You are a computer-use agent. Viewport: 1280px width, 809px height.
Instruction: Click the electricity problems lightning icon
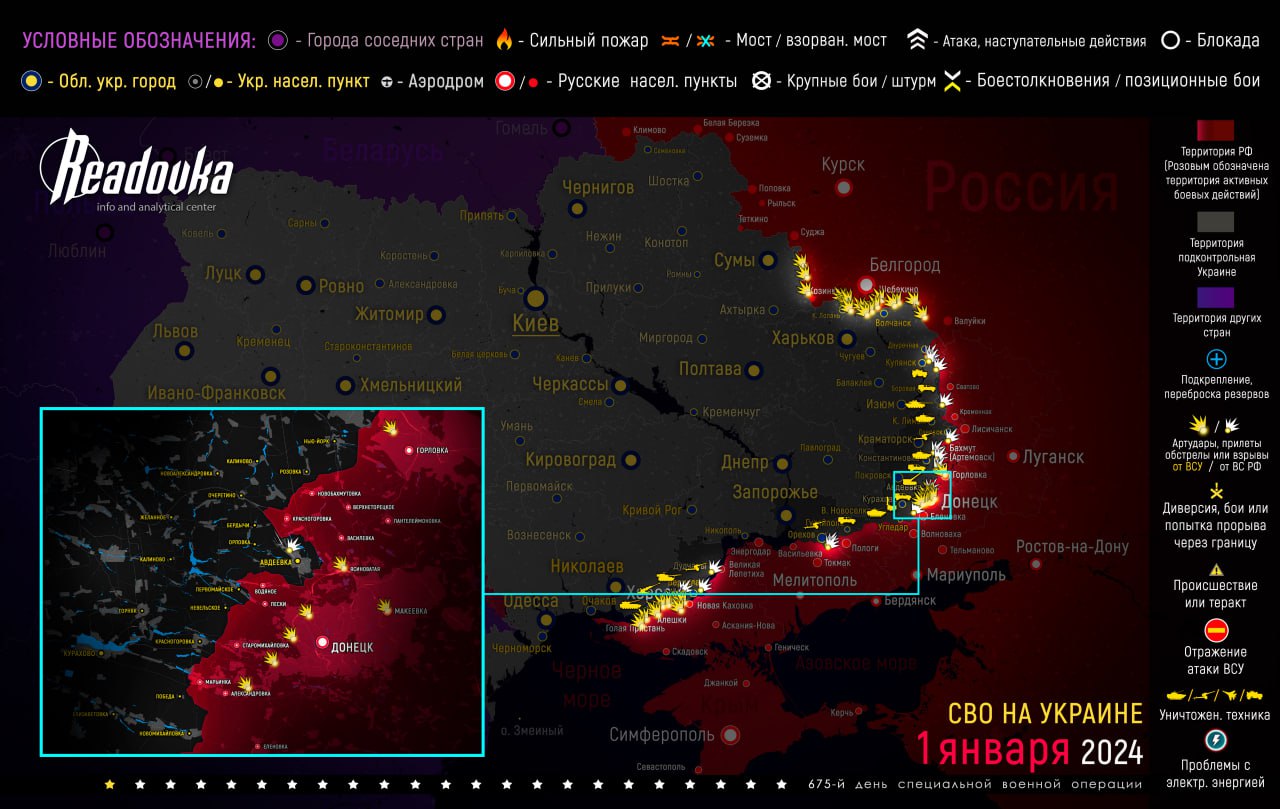coord(1216,740)
